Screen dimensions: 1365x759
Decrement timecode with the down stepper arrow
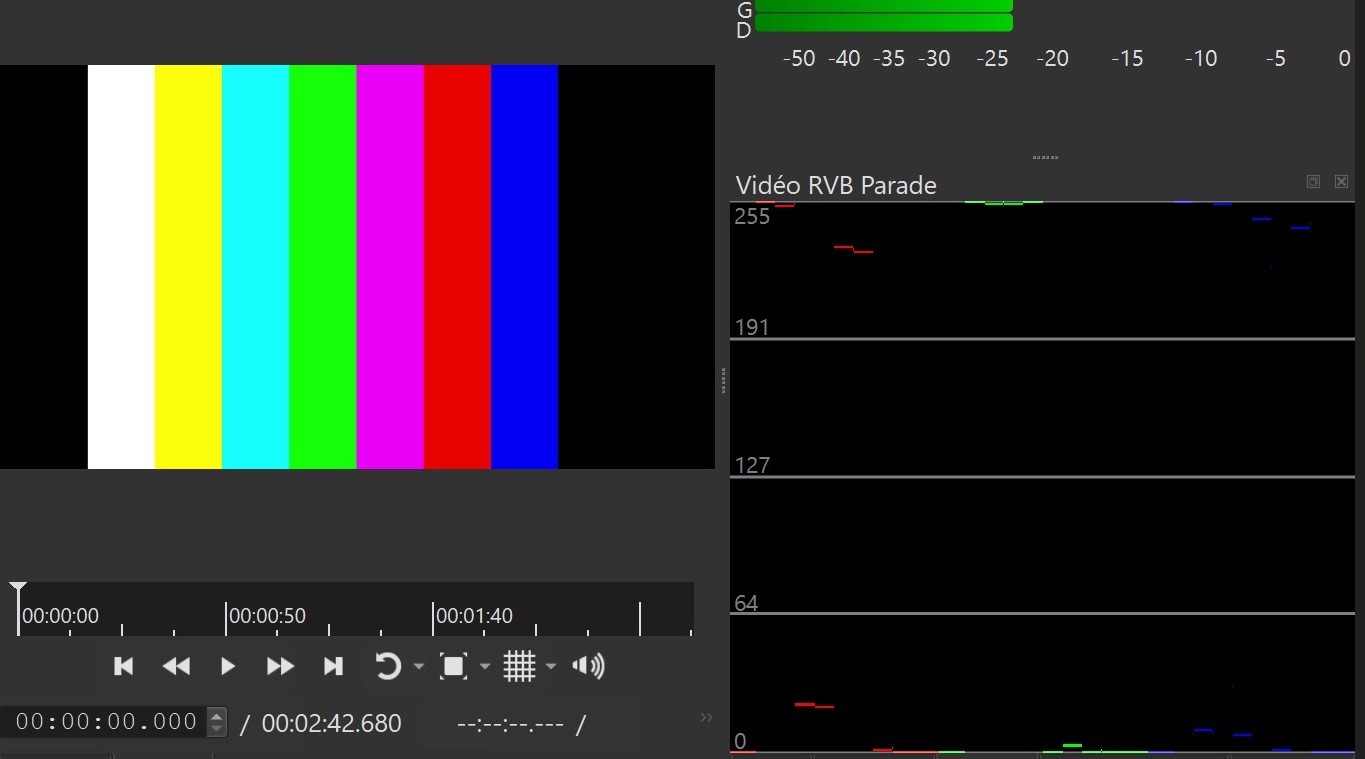(x=217, y=729)
